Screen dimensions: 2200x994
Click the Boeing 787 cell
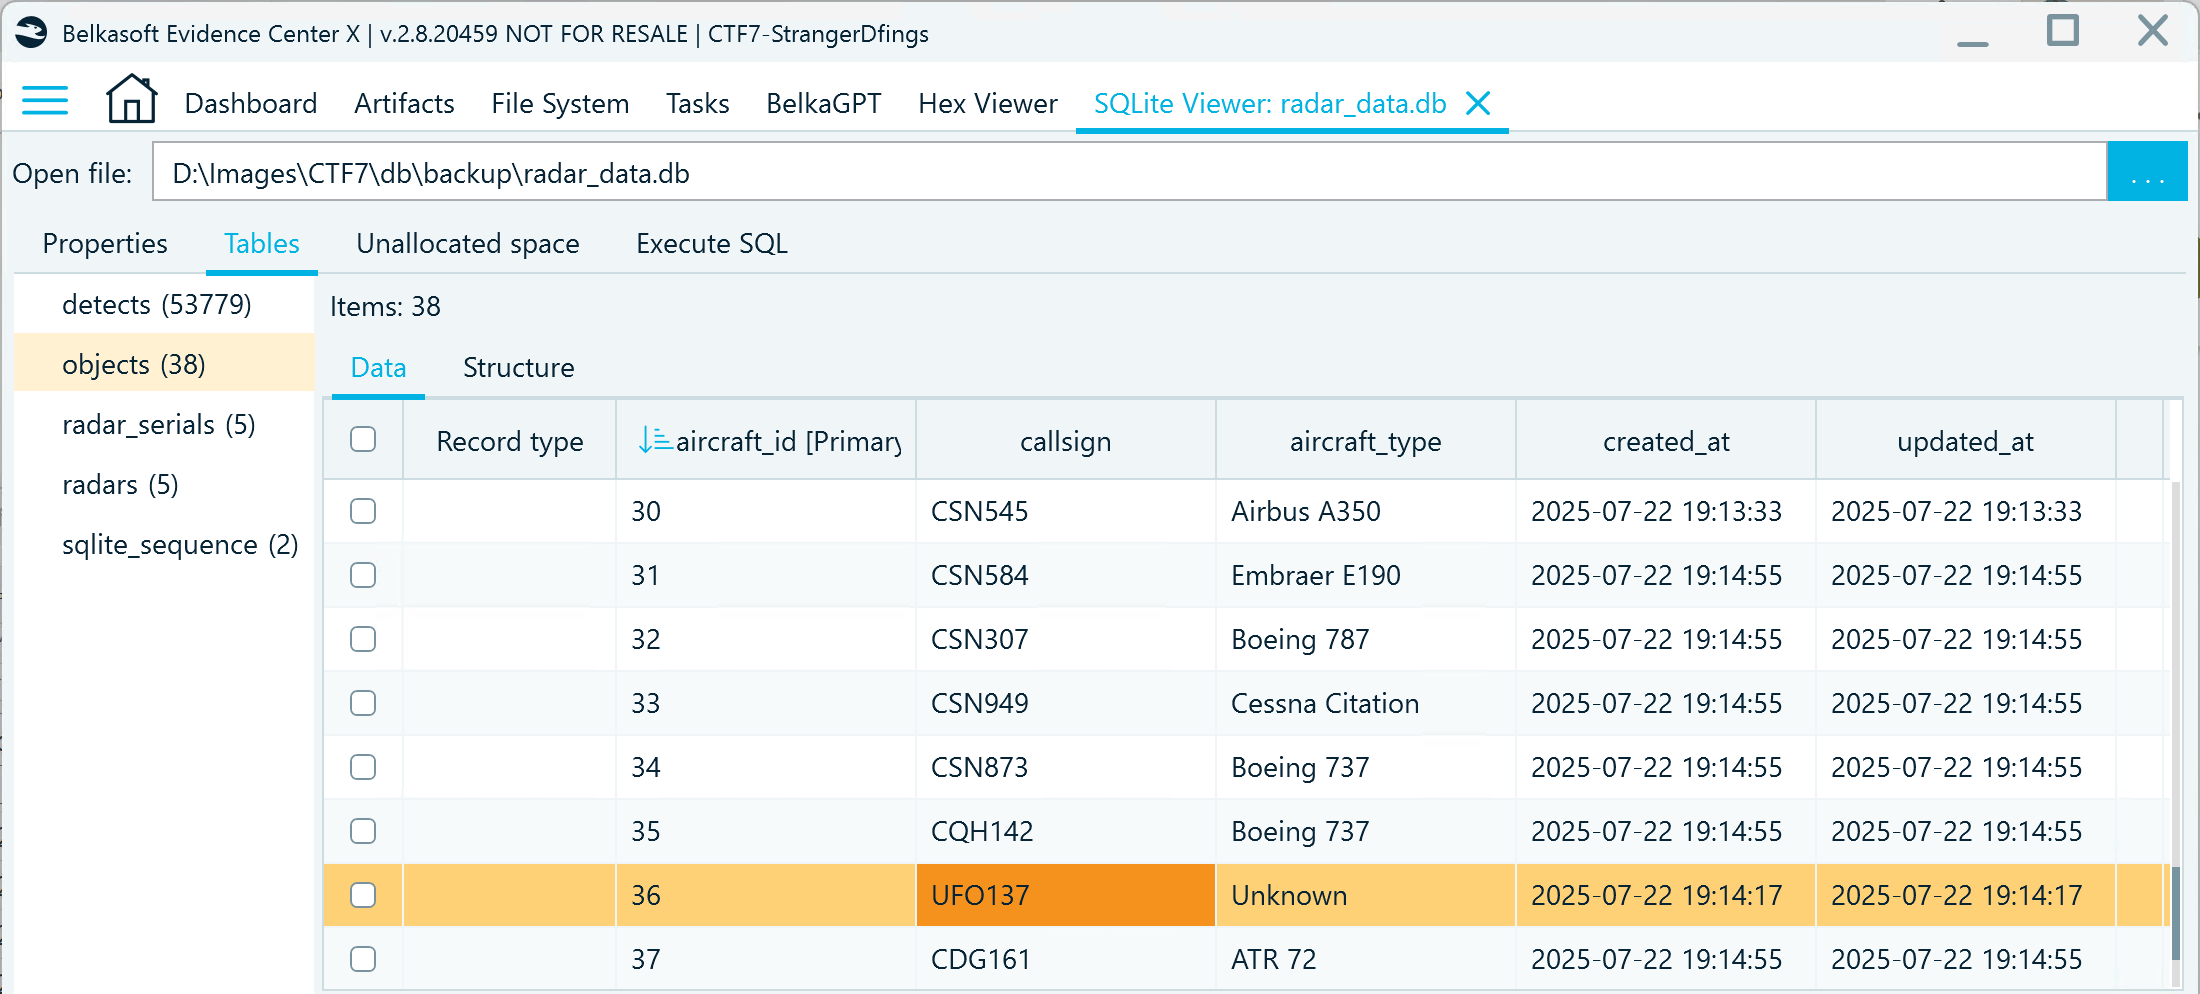pyautogui.click(x=1366, y=639)
